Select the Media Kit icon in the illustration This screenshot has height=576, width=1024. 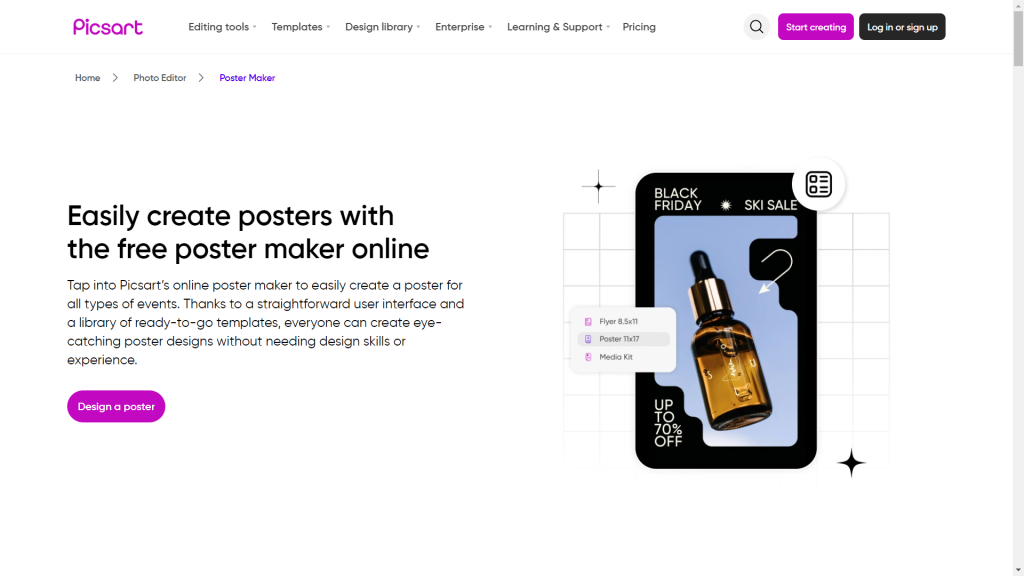[x=588, y=357]
